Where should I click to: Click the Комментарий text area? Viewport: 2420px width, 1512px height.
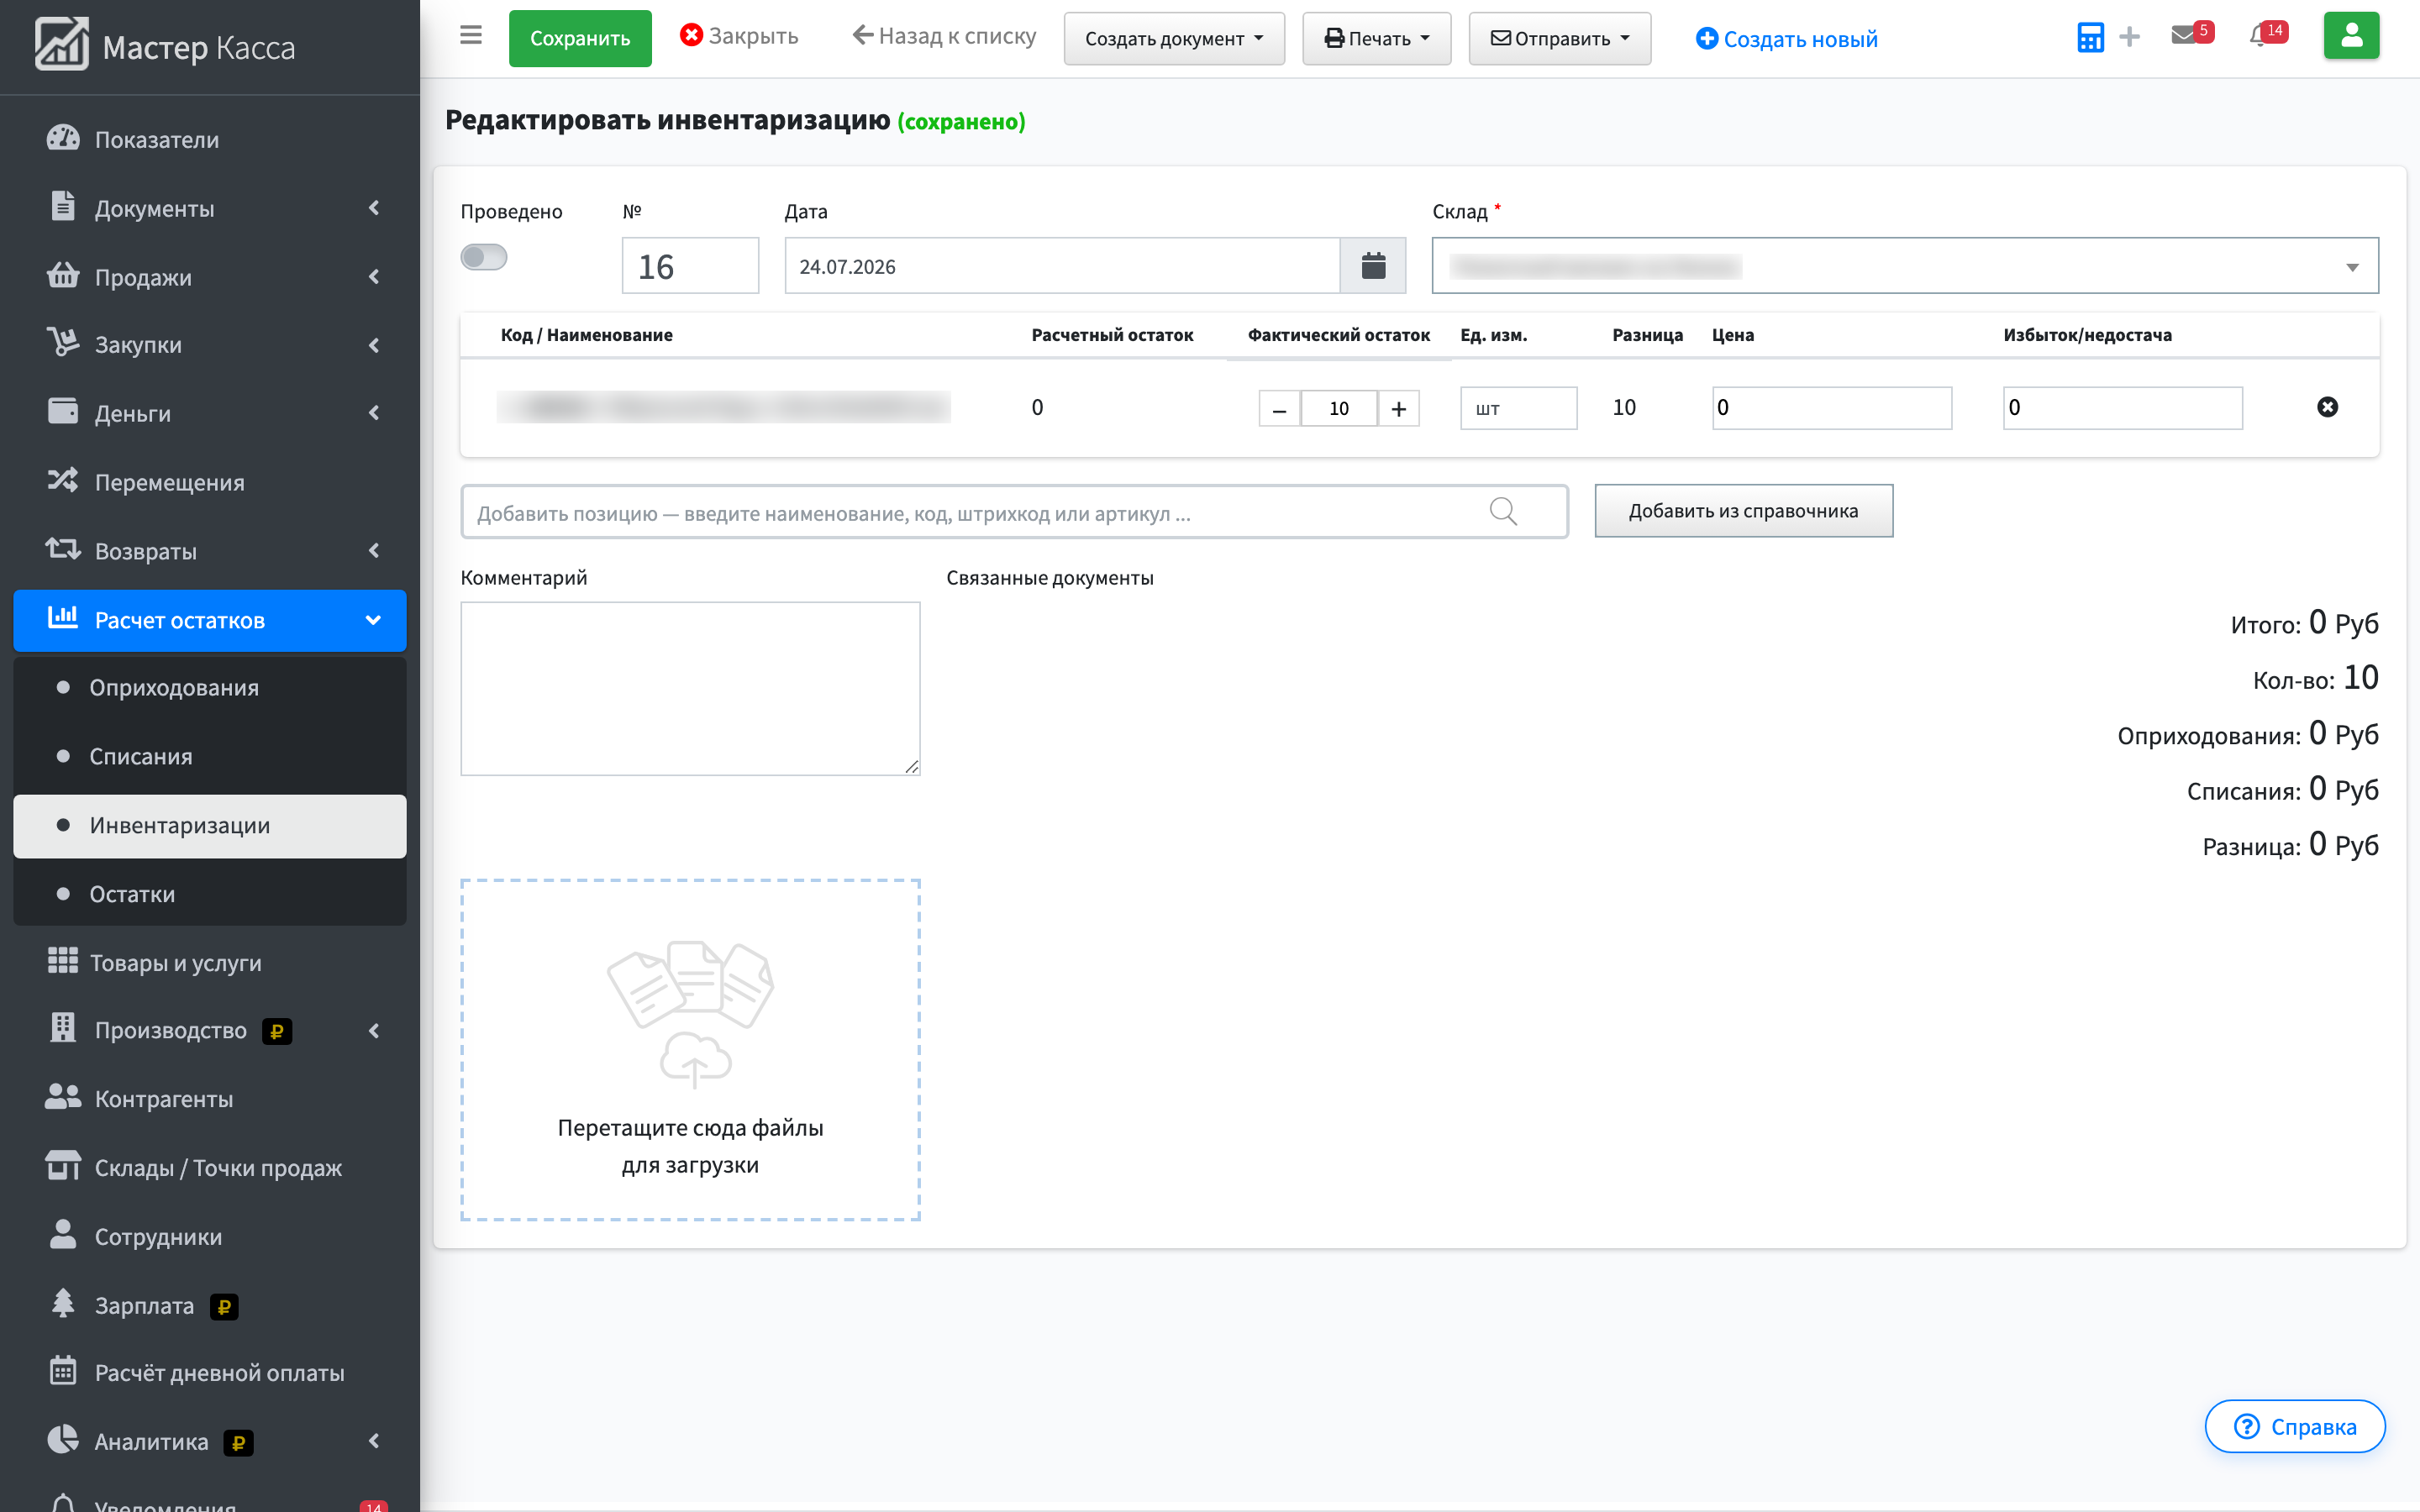pyautogui.click(x=690, y=688)
